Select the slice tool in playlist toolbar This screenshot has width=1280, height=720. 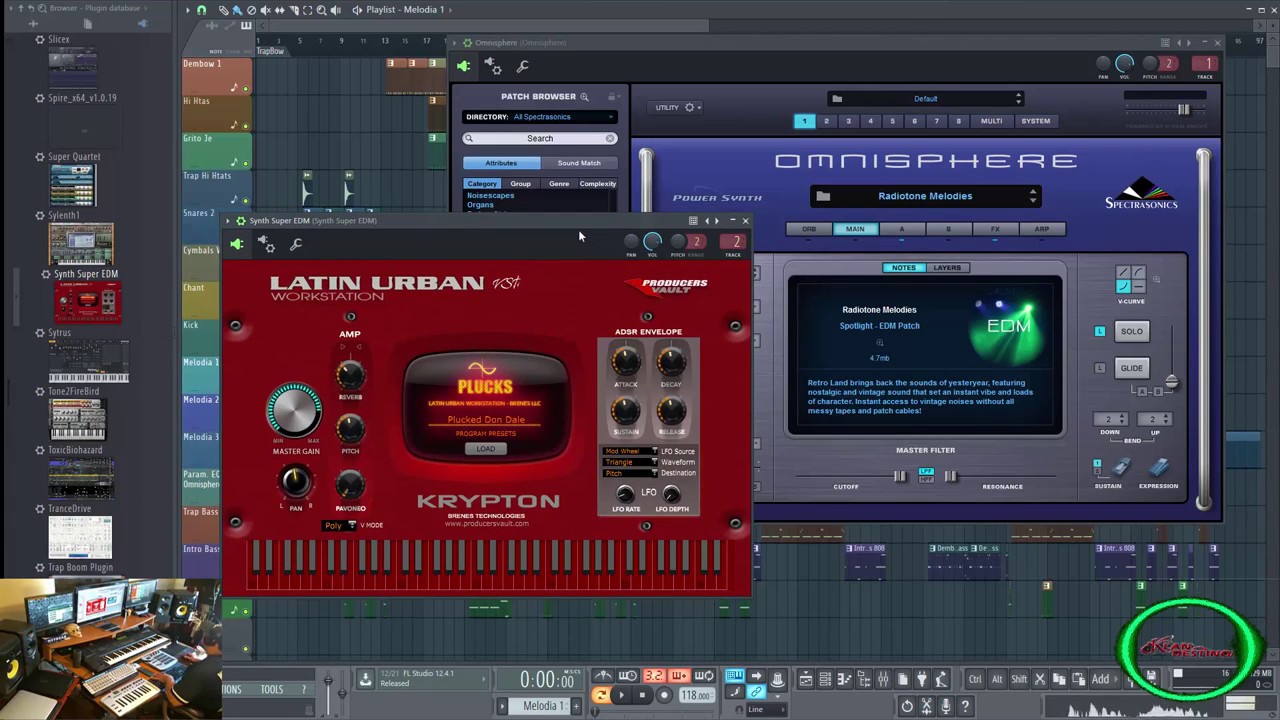pyautogui.click(x=293, y=10)
